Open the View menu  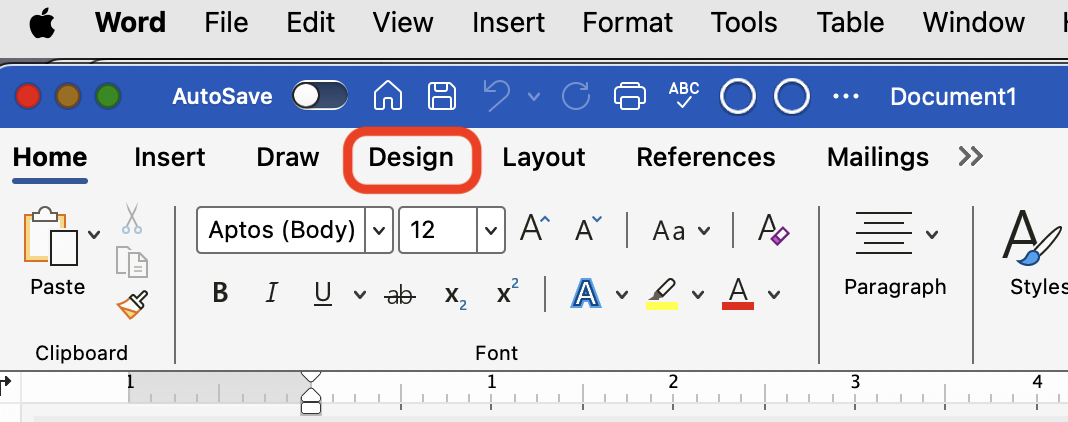[403, 23]
